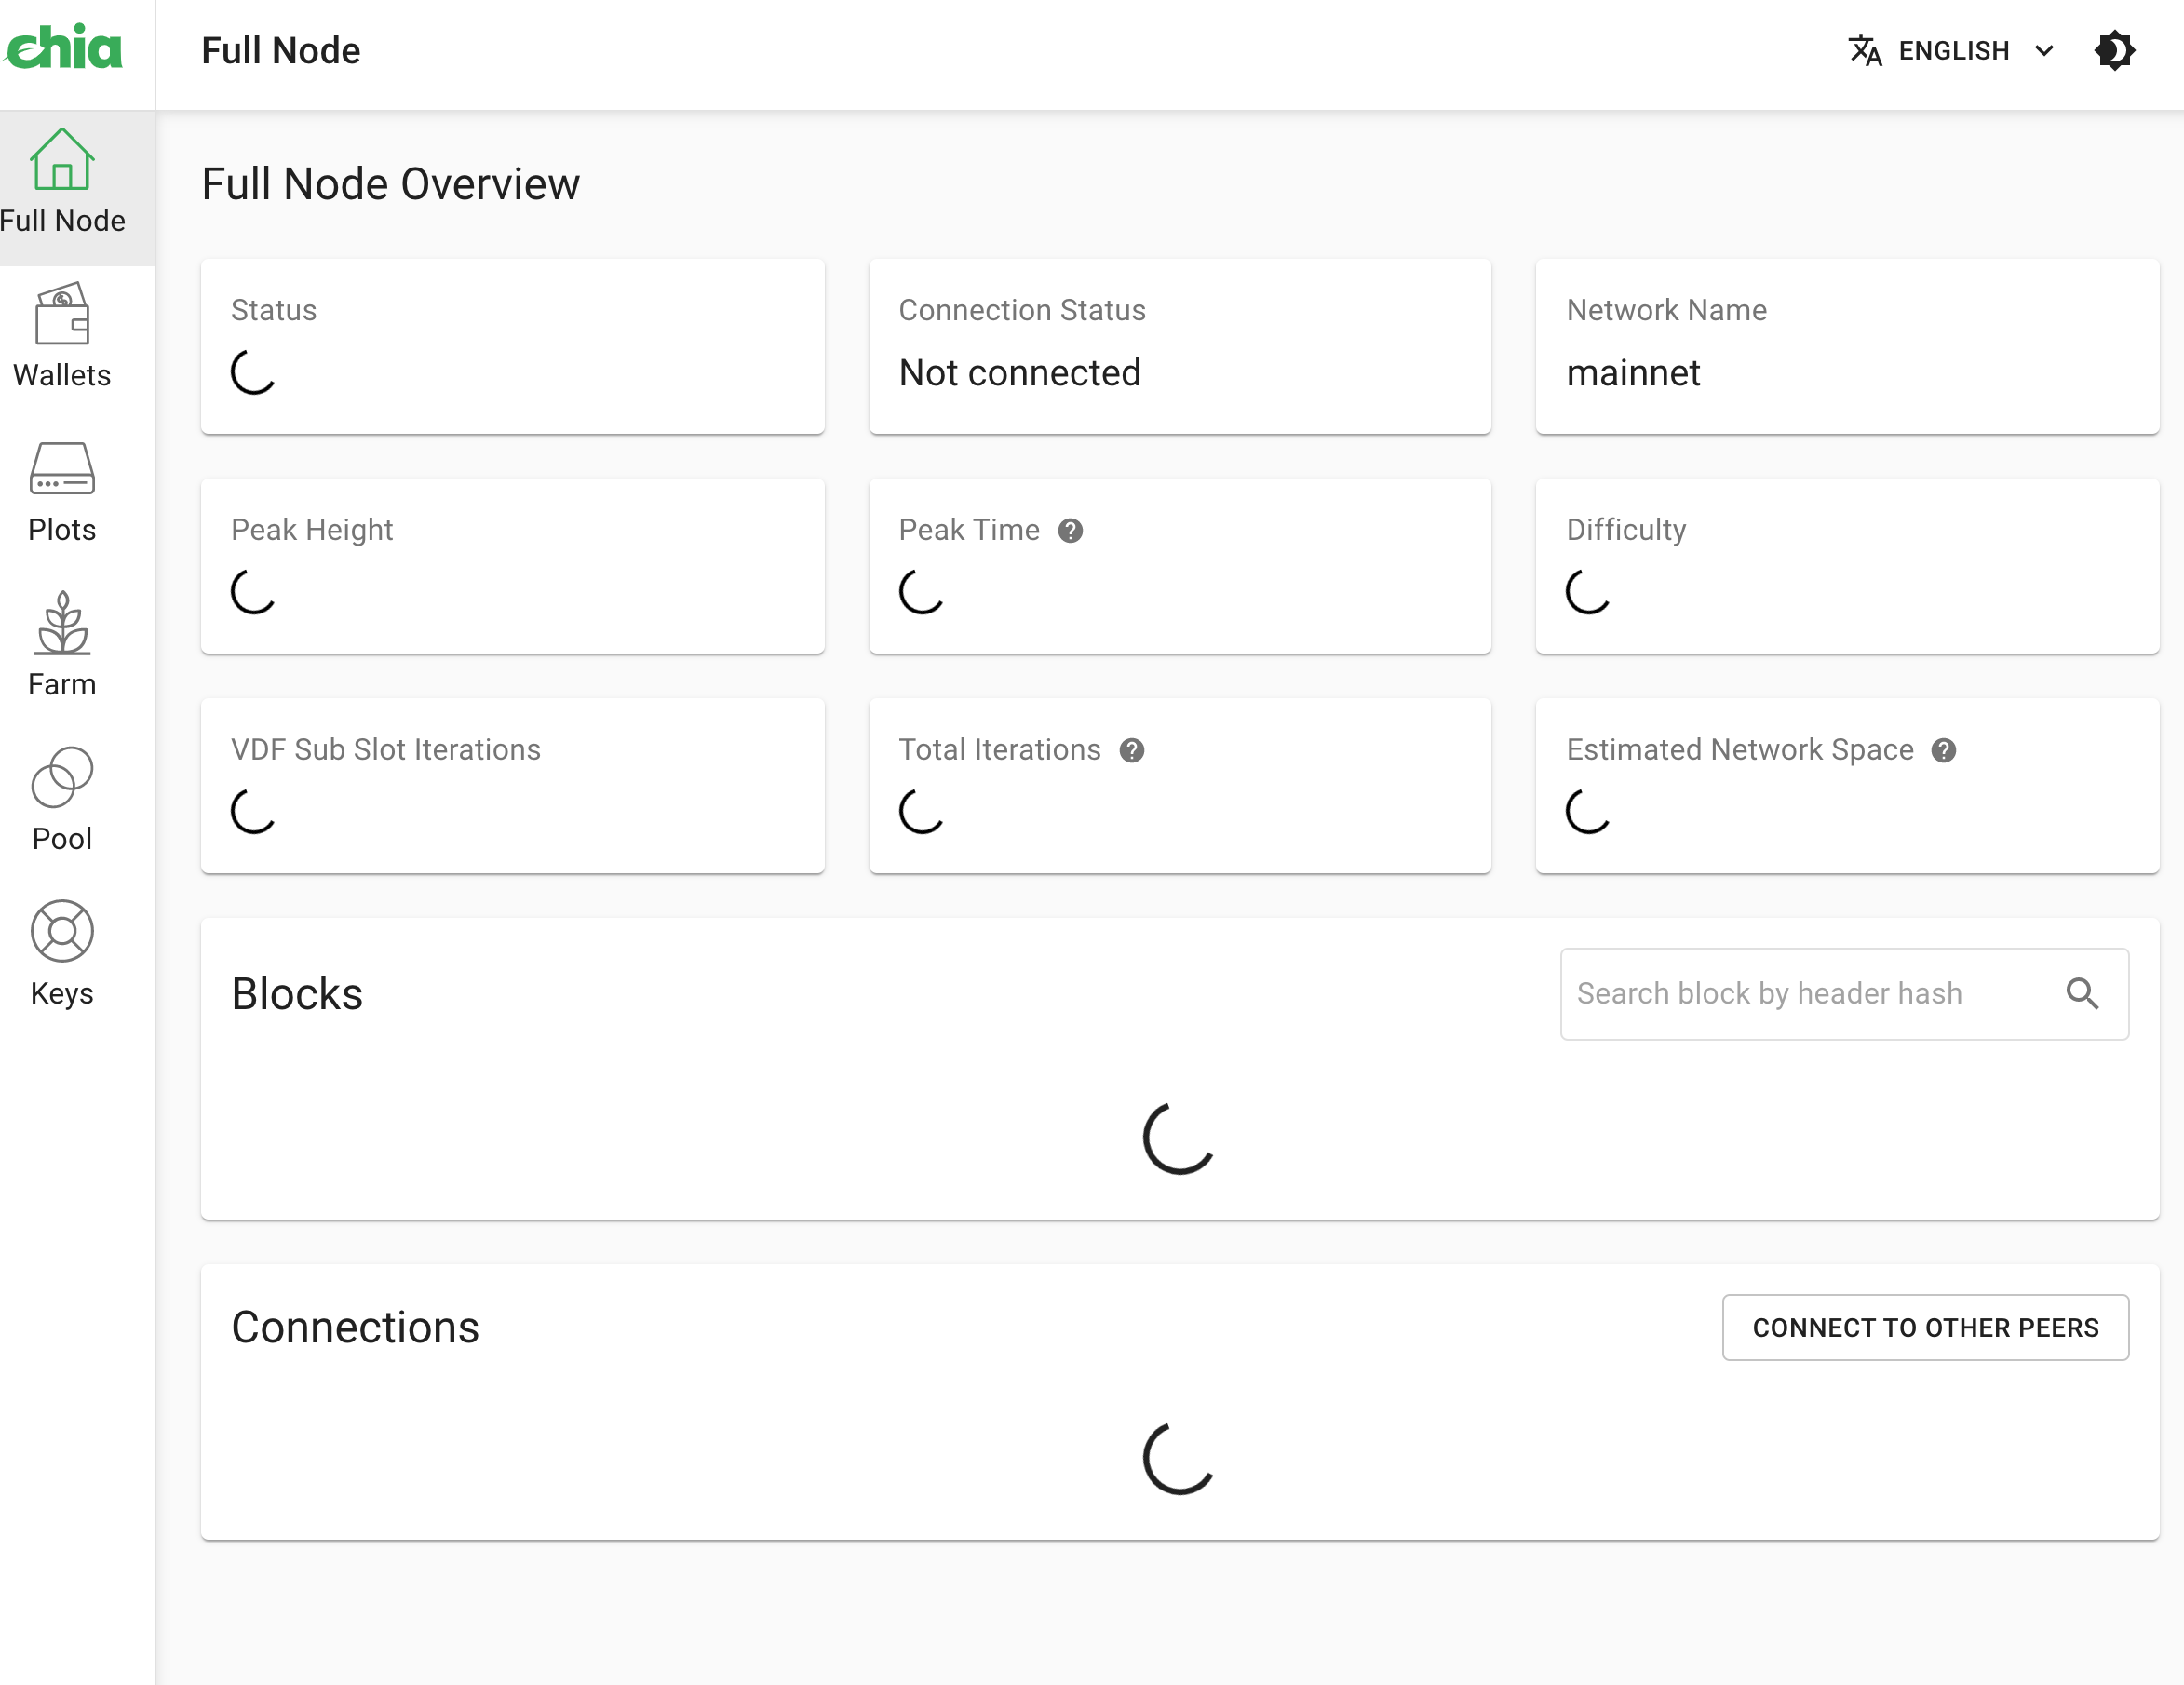Click the Estimated Network Space label
Image resolution: width=2184 pixels, height=1685 pixels.
coord(1740,750)
